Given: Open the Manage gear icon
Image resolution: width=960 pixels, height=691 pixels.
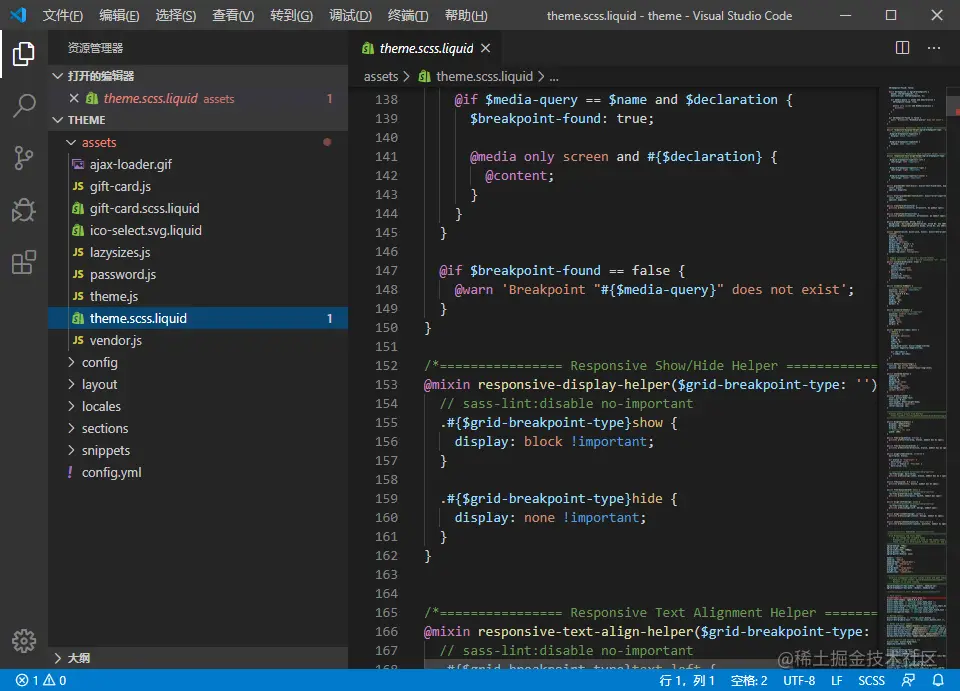Looking at the screenshot, I should click(24, 641).
